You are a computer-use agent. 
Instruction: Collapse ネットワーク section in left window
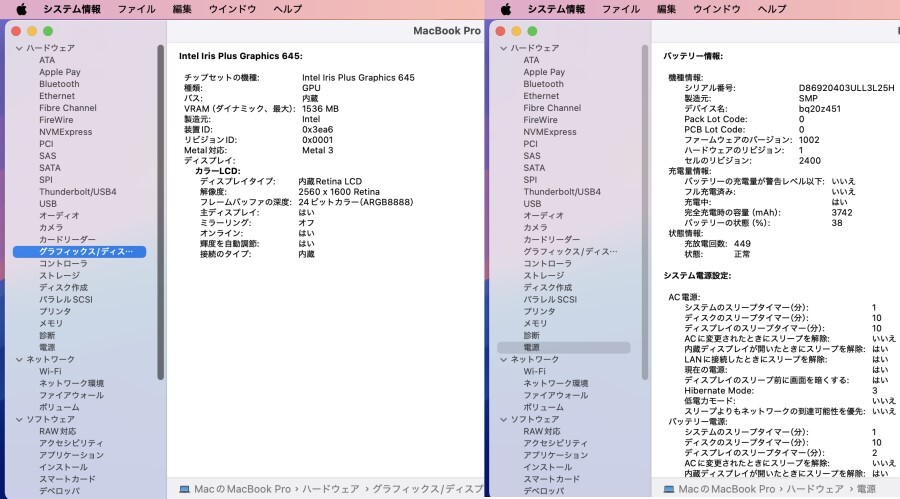[19, 359]
